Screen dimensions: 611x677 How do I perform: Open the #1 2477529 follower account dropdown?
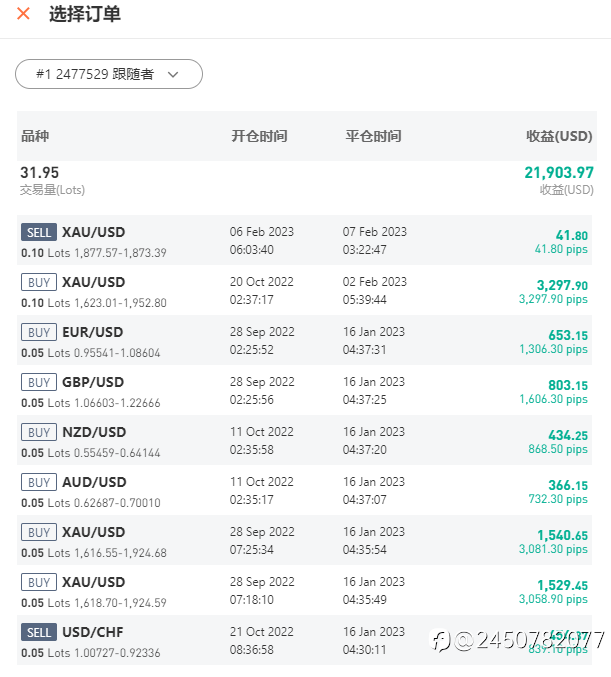click(109, 74)
